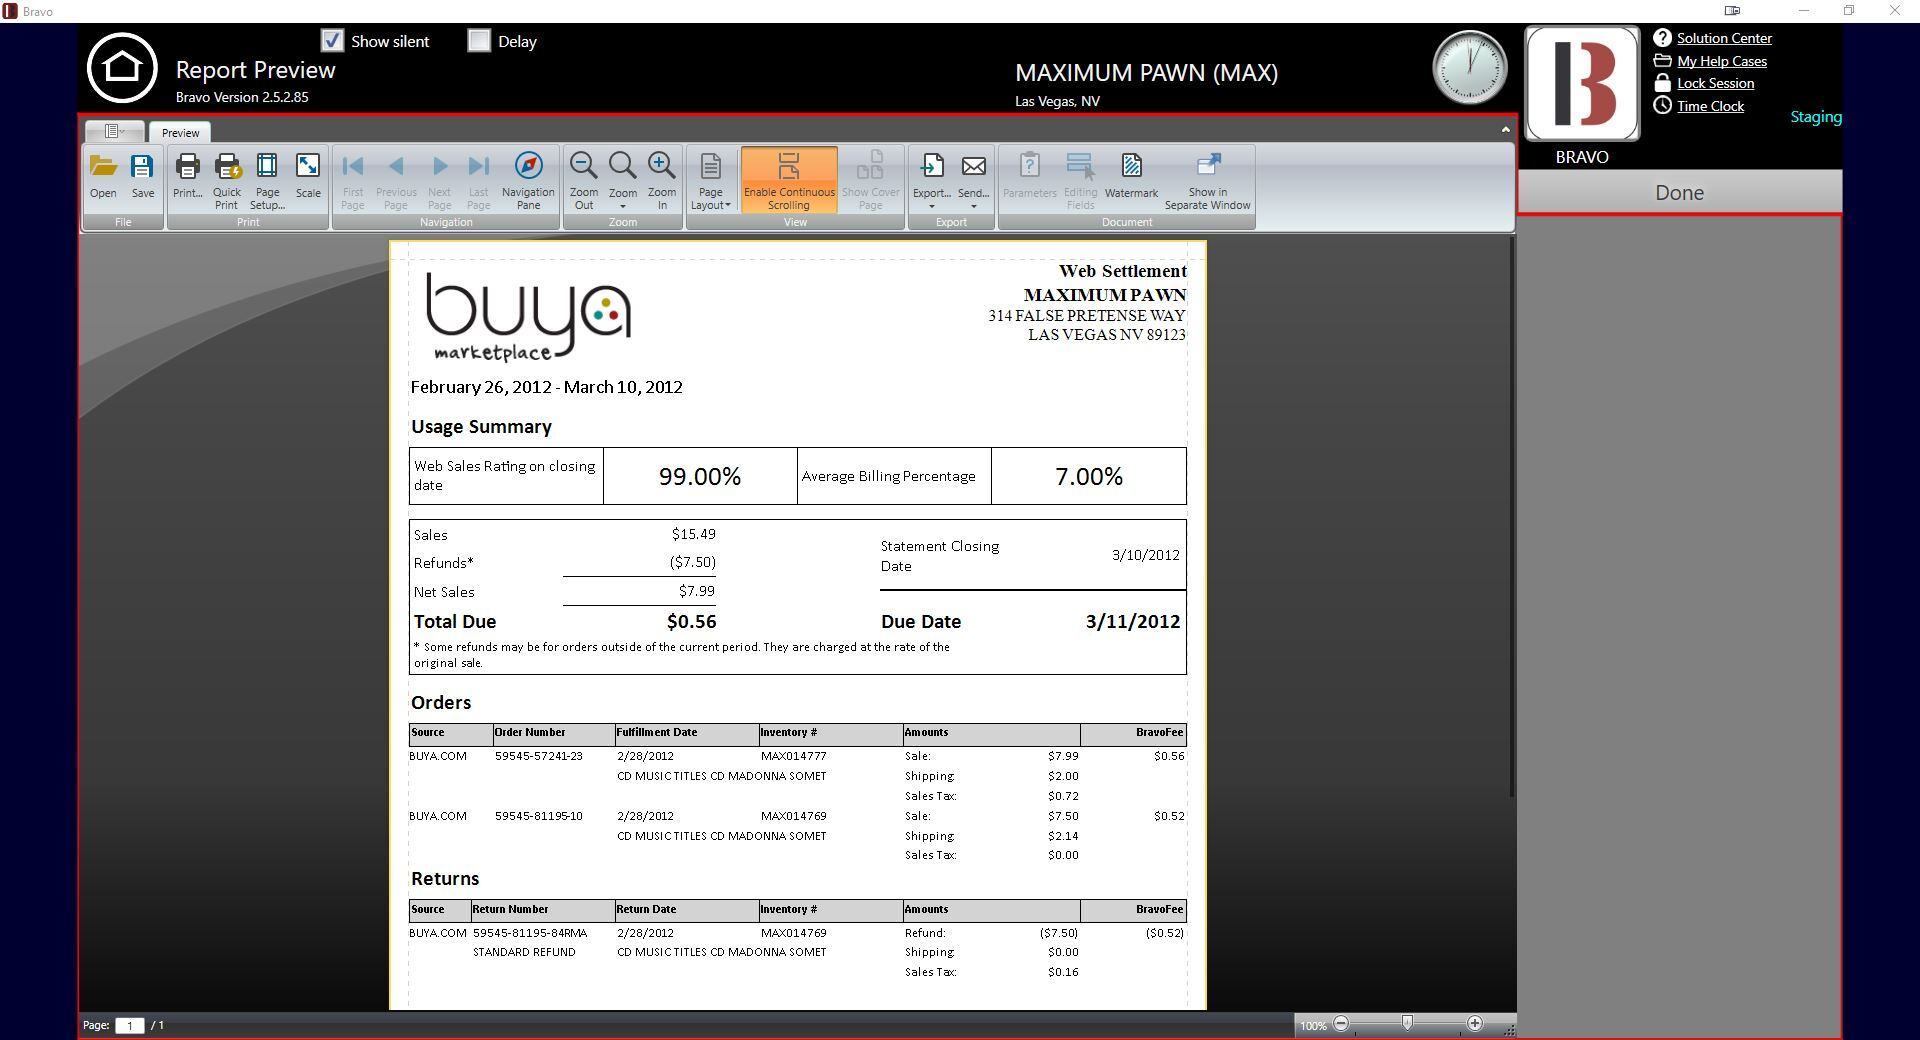The image size is (1920, 1040).
Task: Click the resize grip in status bar
Action: coord(1509,1029)
